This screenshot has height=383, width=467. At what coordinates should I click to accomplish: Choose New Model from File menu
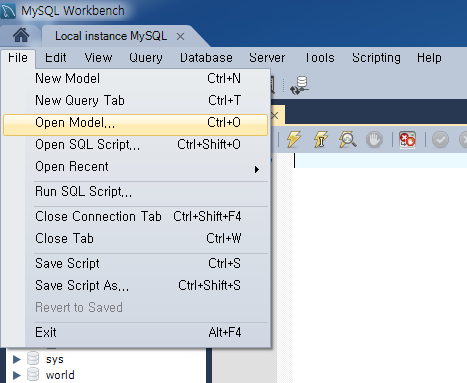135,79
